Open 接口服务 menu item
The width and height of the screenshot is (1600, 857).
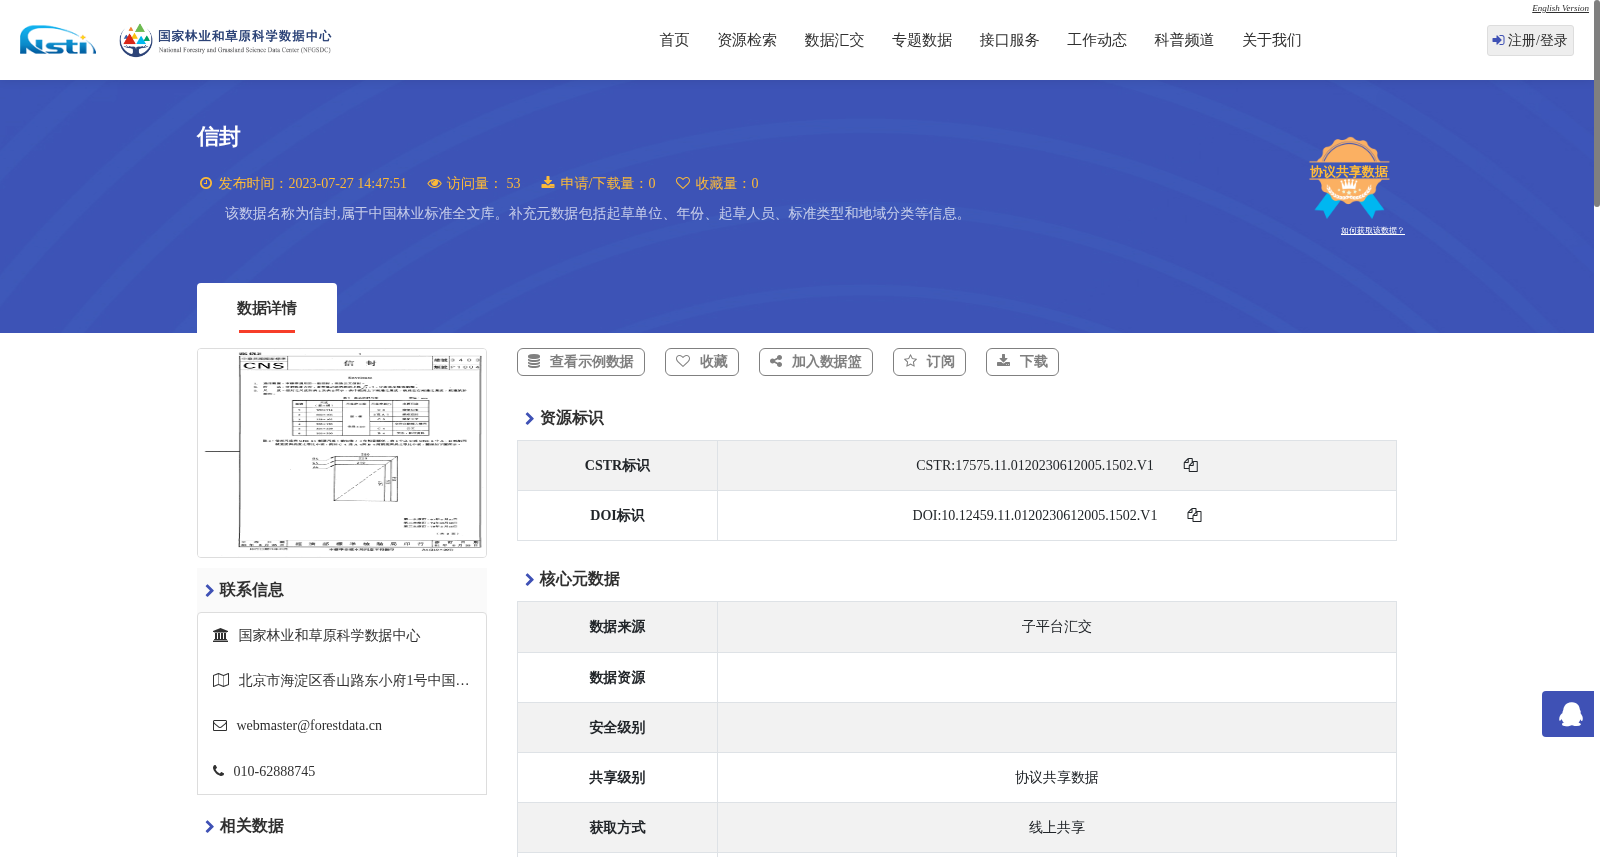tap(1009, 40)
